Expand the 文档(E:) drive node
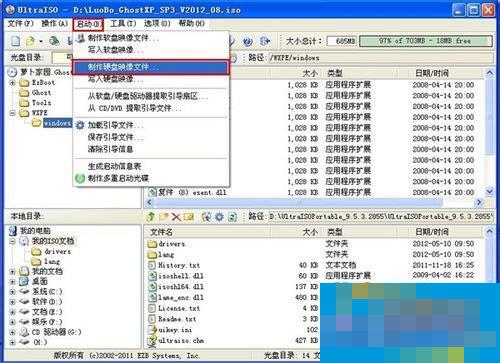Viewport: 500px width, 363px height. (13, 312)
